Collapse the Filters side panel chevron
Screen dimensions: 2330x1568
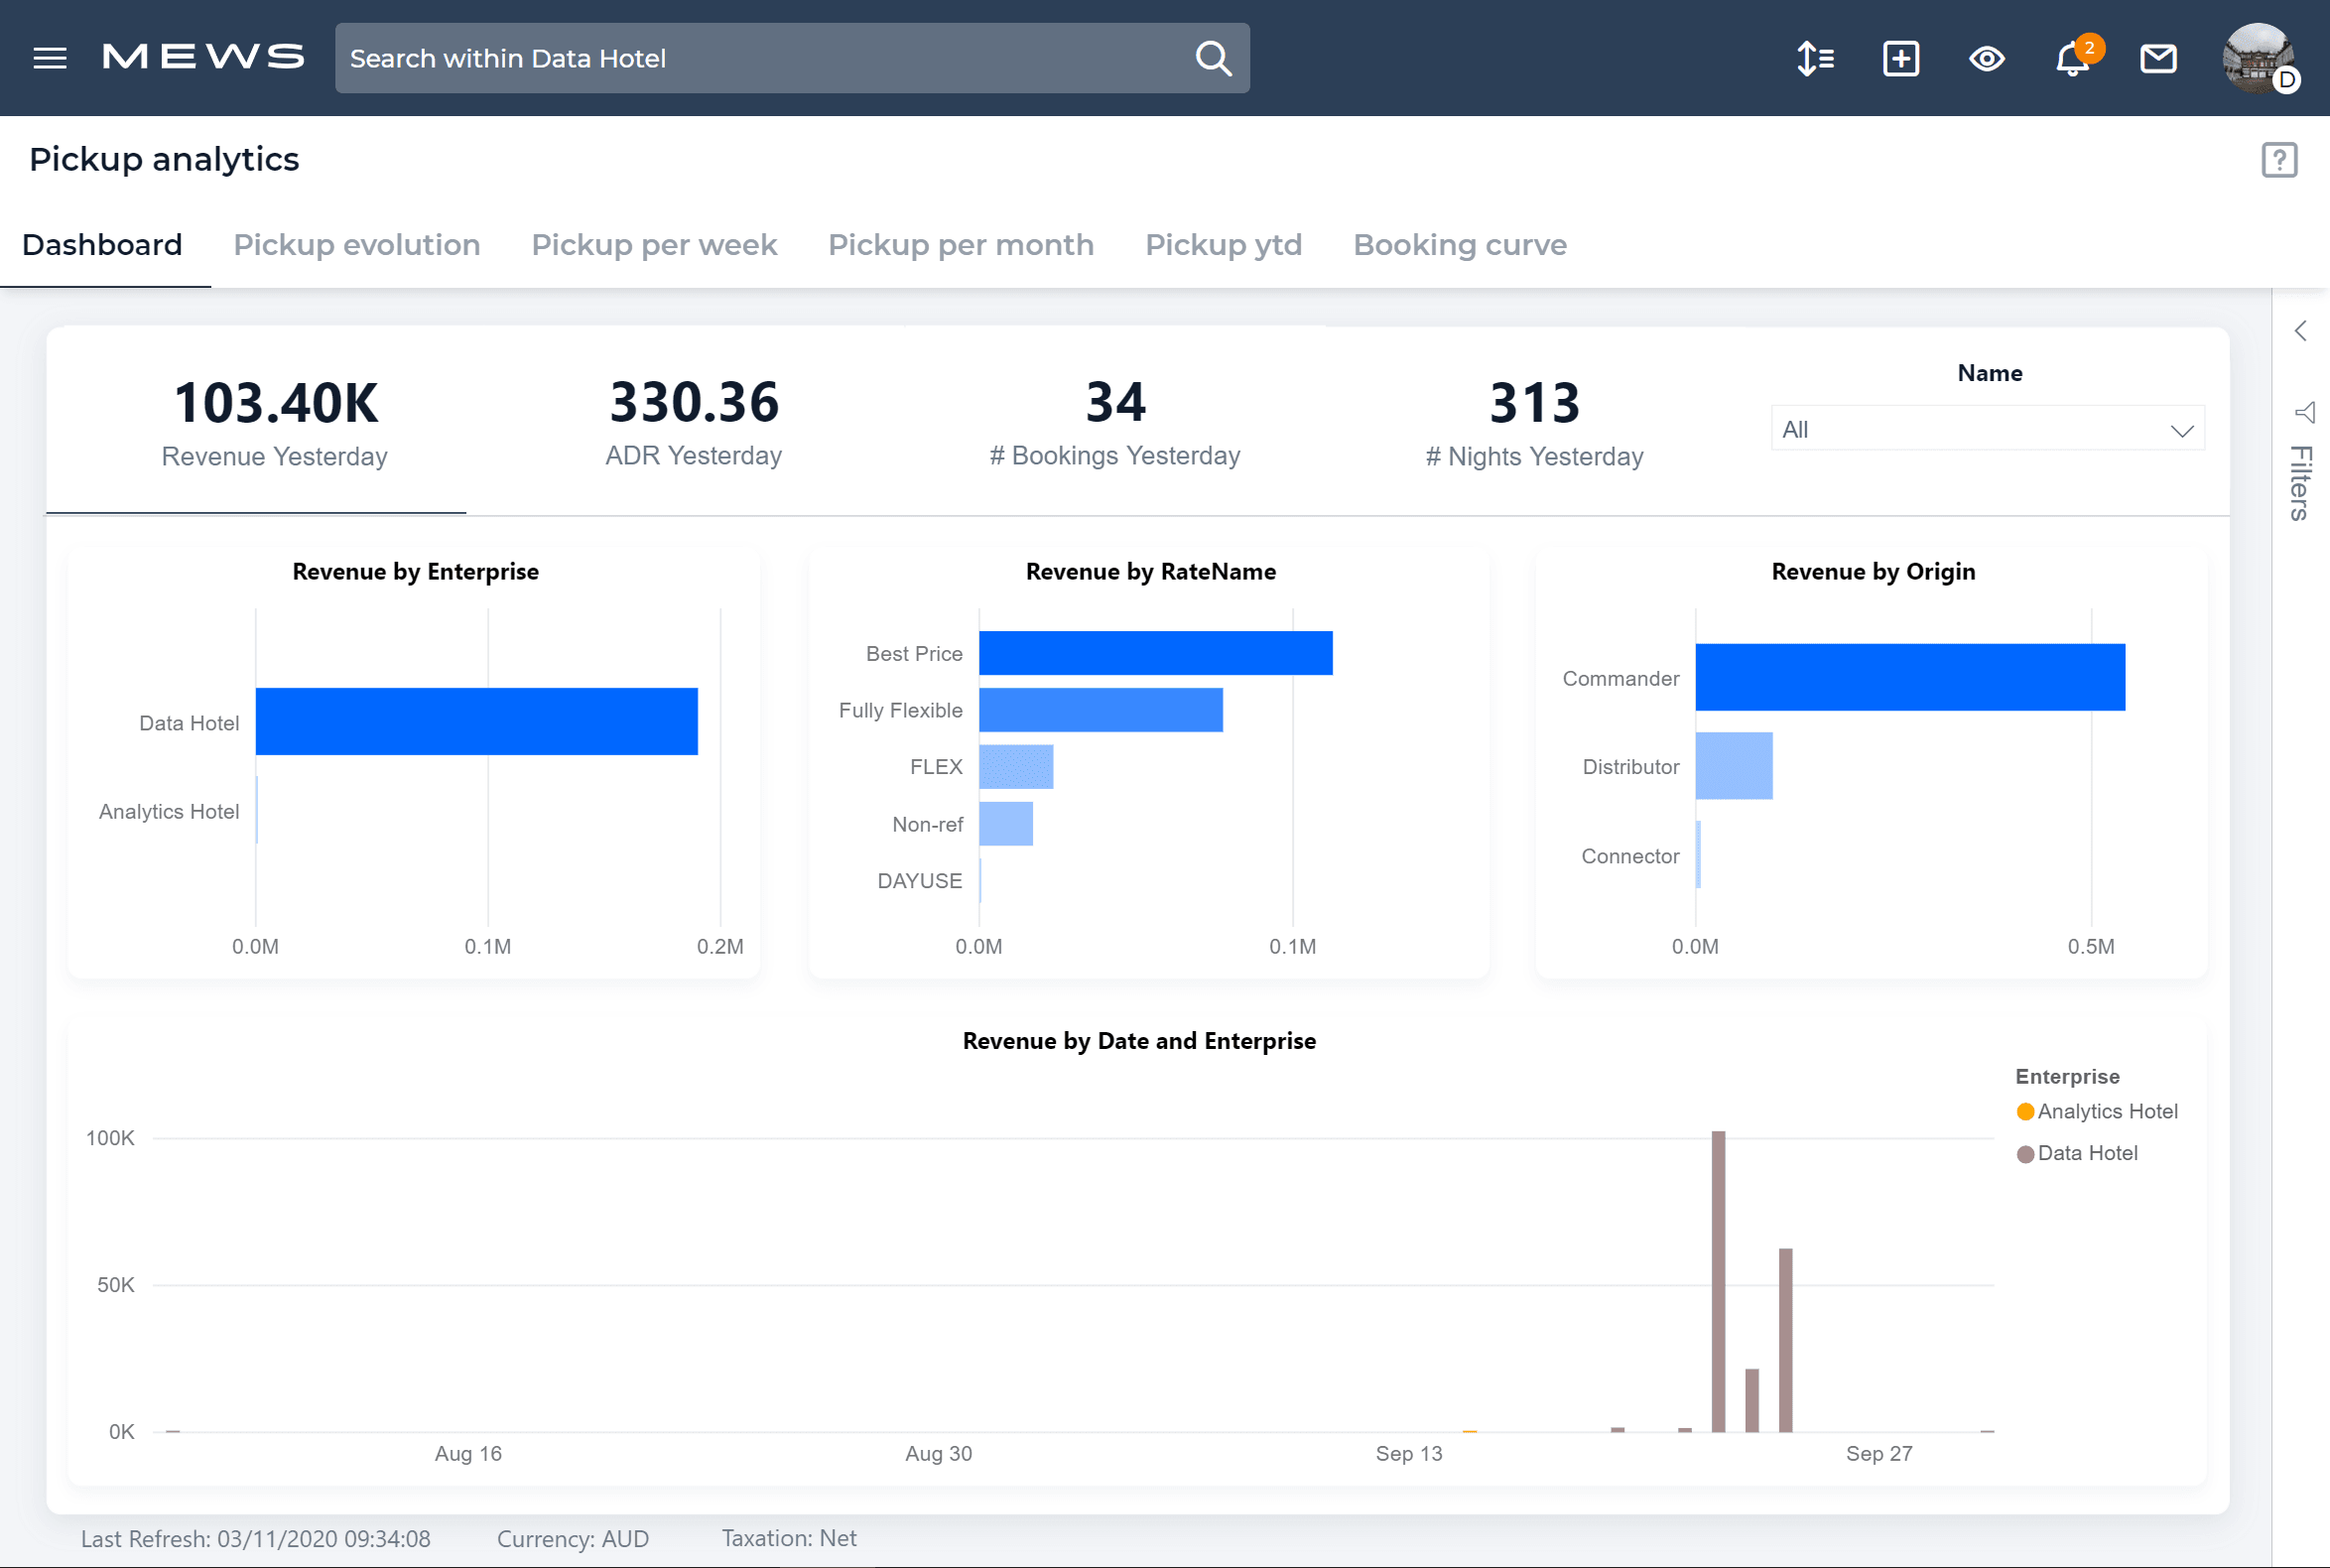(2303, 330)
